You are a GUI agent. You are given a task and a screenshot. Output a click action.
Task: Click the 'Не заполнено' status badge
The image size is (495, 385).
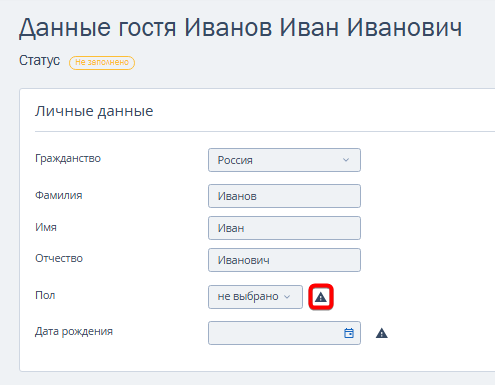click(102, 62)
